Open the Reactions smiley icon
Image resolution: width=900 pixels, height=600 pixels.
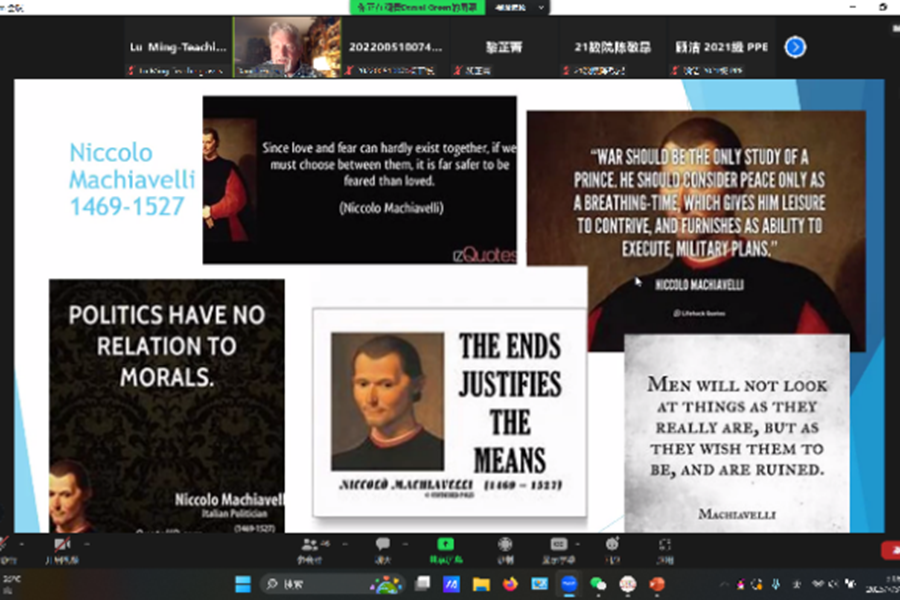[x=612, y=544]
